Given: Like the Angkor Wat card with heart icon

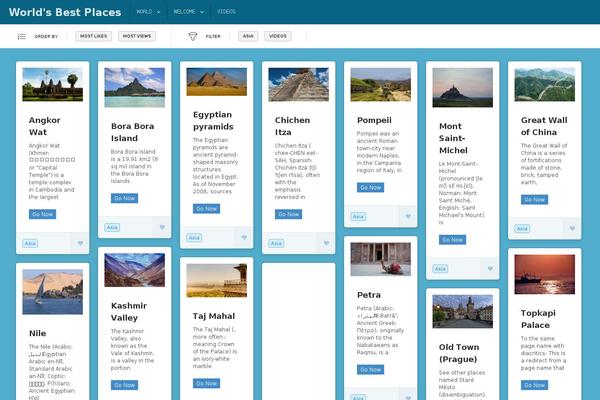Looking at the screenshot, I should click(x=80, y=243).
